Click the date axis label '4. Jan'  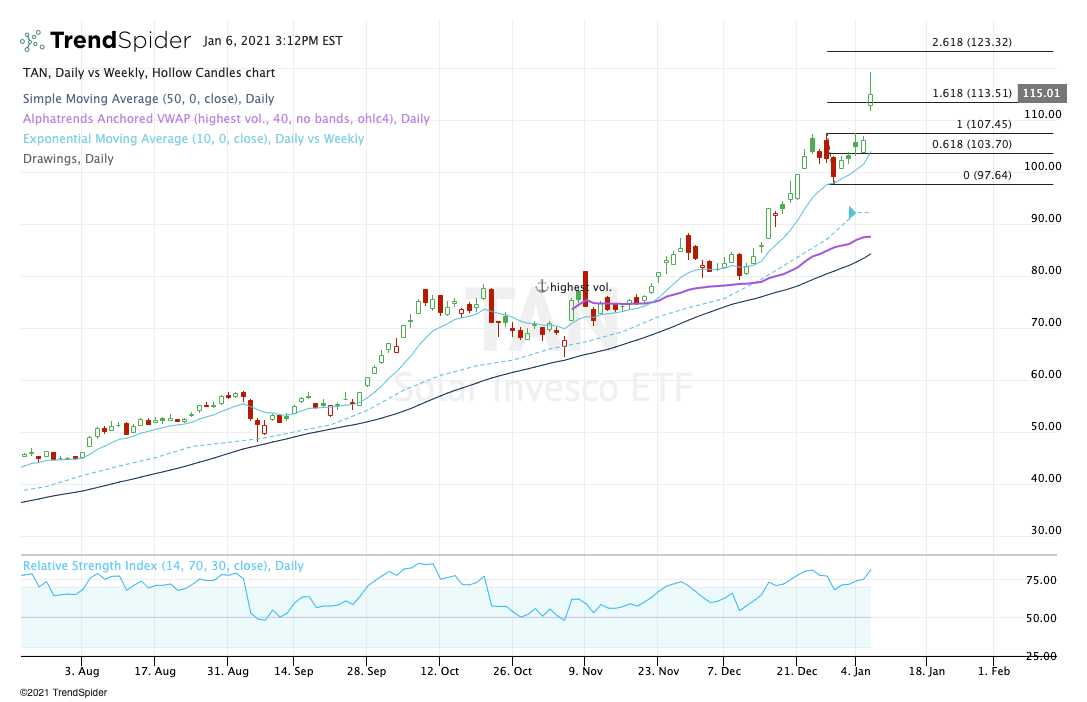pyautogui.click(x=855, y=671)
